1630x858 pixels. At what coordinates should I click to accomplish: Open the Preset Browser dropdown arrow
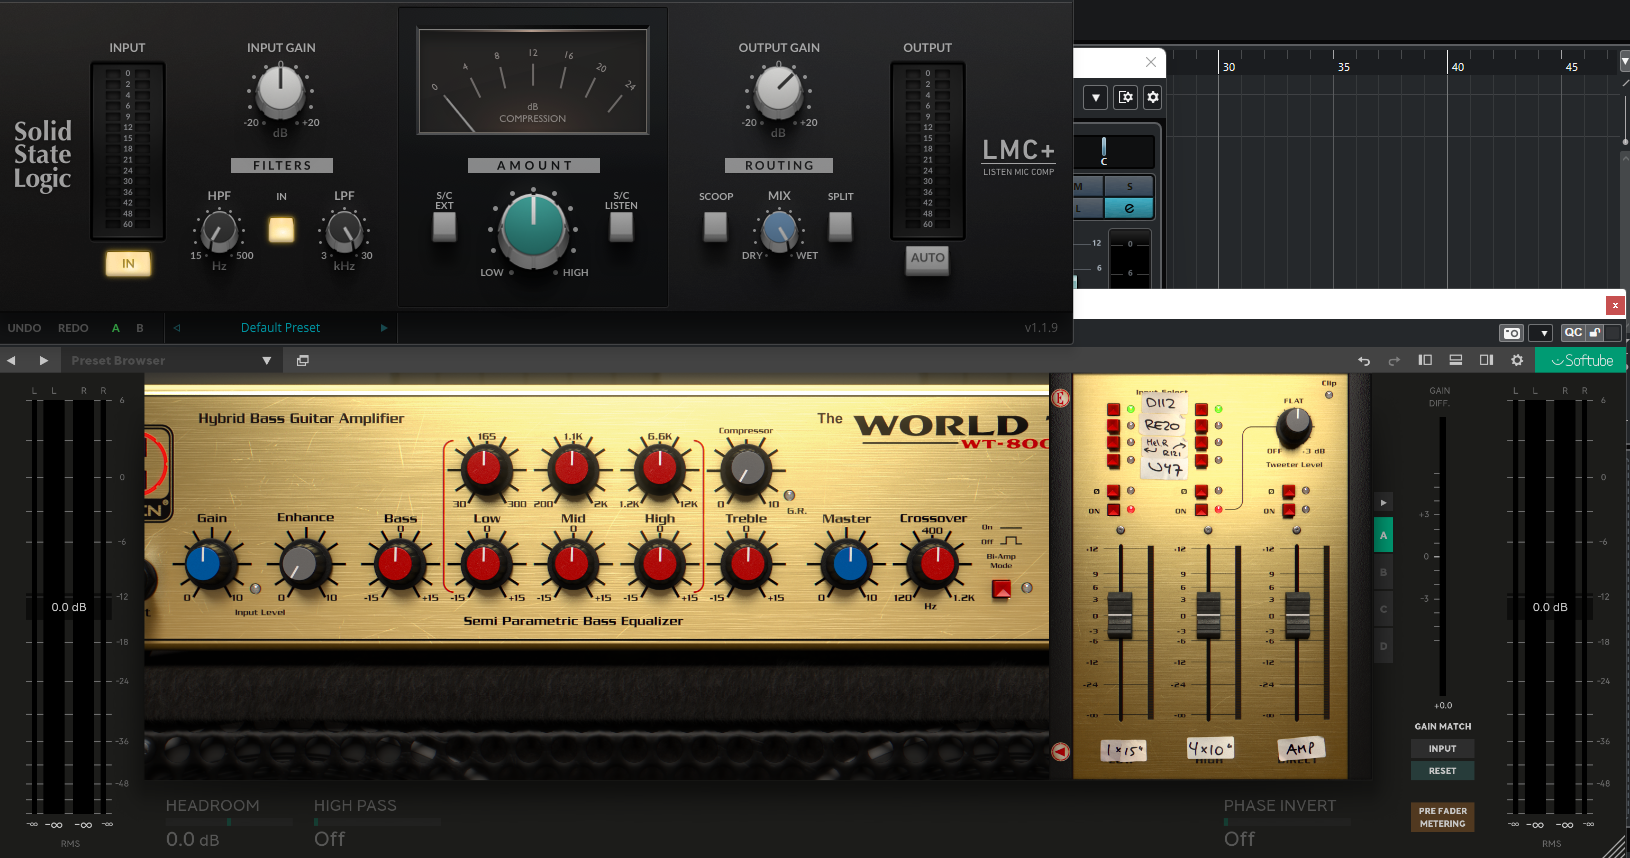tap(267, 360)
